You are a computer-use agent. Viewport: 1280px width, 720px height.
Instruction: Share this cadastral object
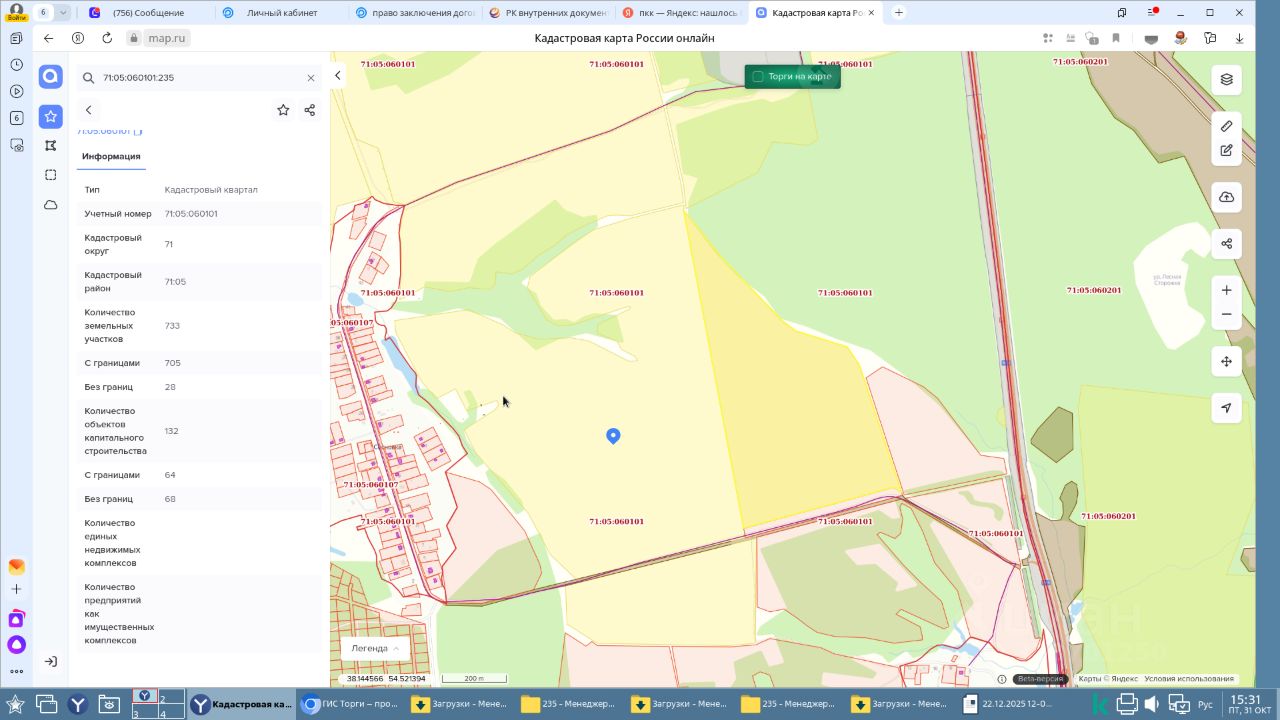point(310,110)
